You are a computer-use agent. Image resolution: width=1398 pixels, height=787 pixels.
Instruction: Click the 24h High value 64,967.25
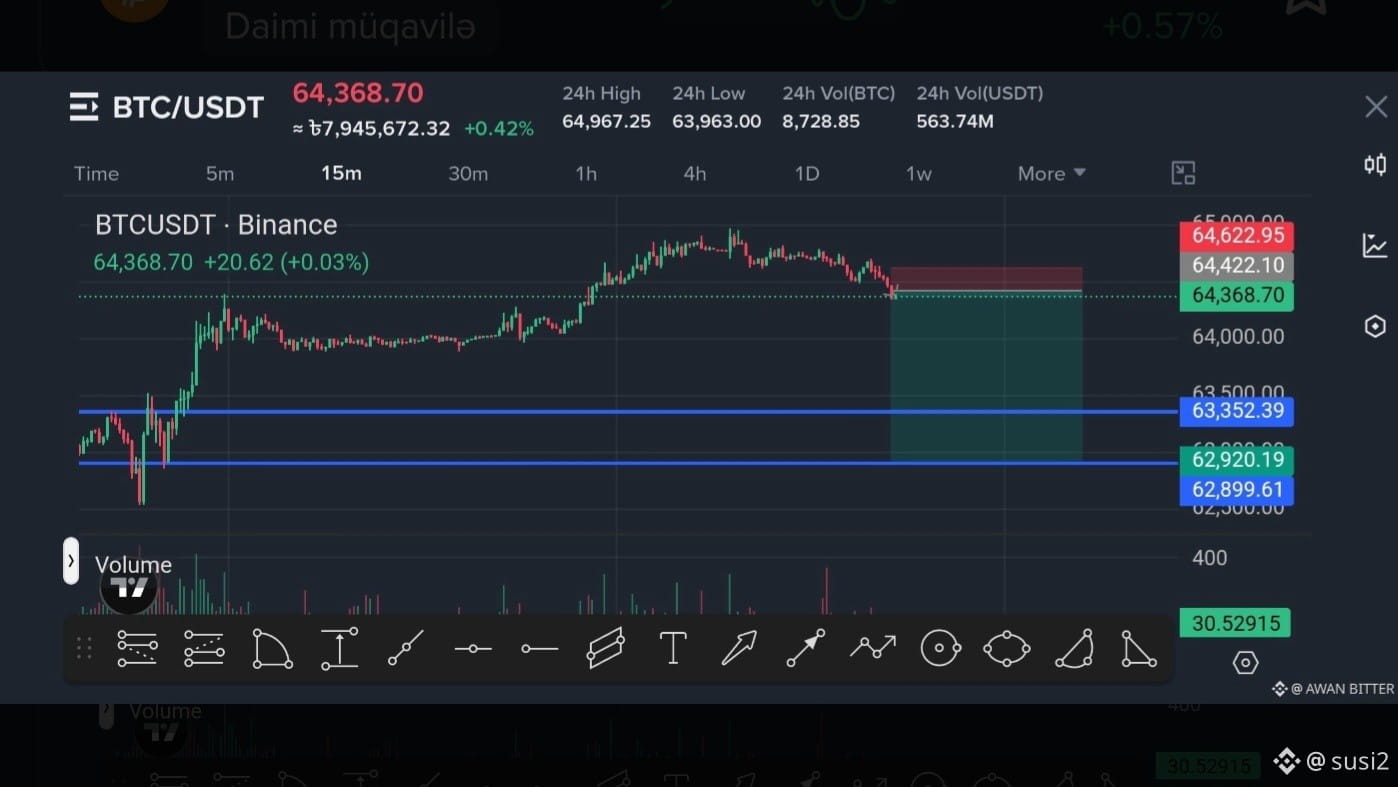point(606,122)
